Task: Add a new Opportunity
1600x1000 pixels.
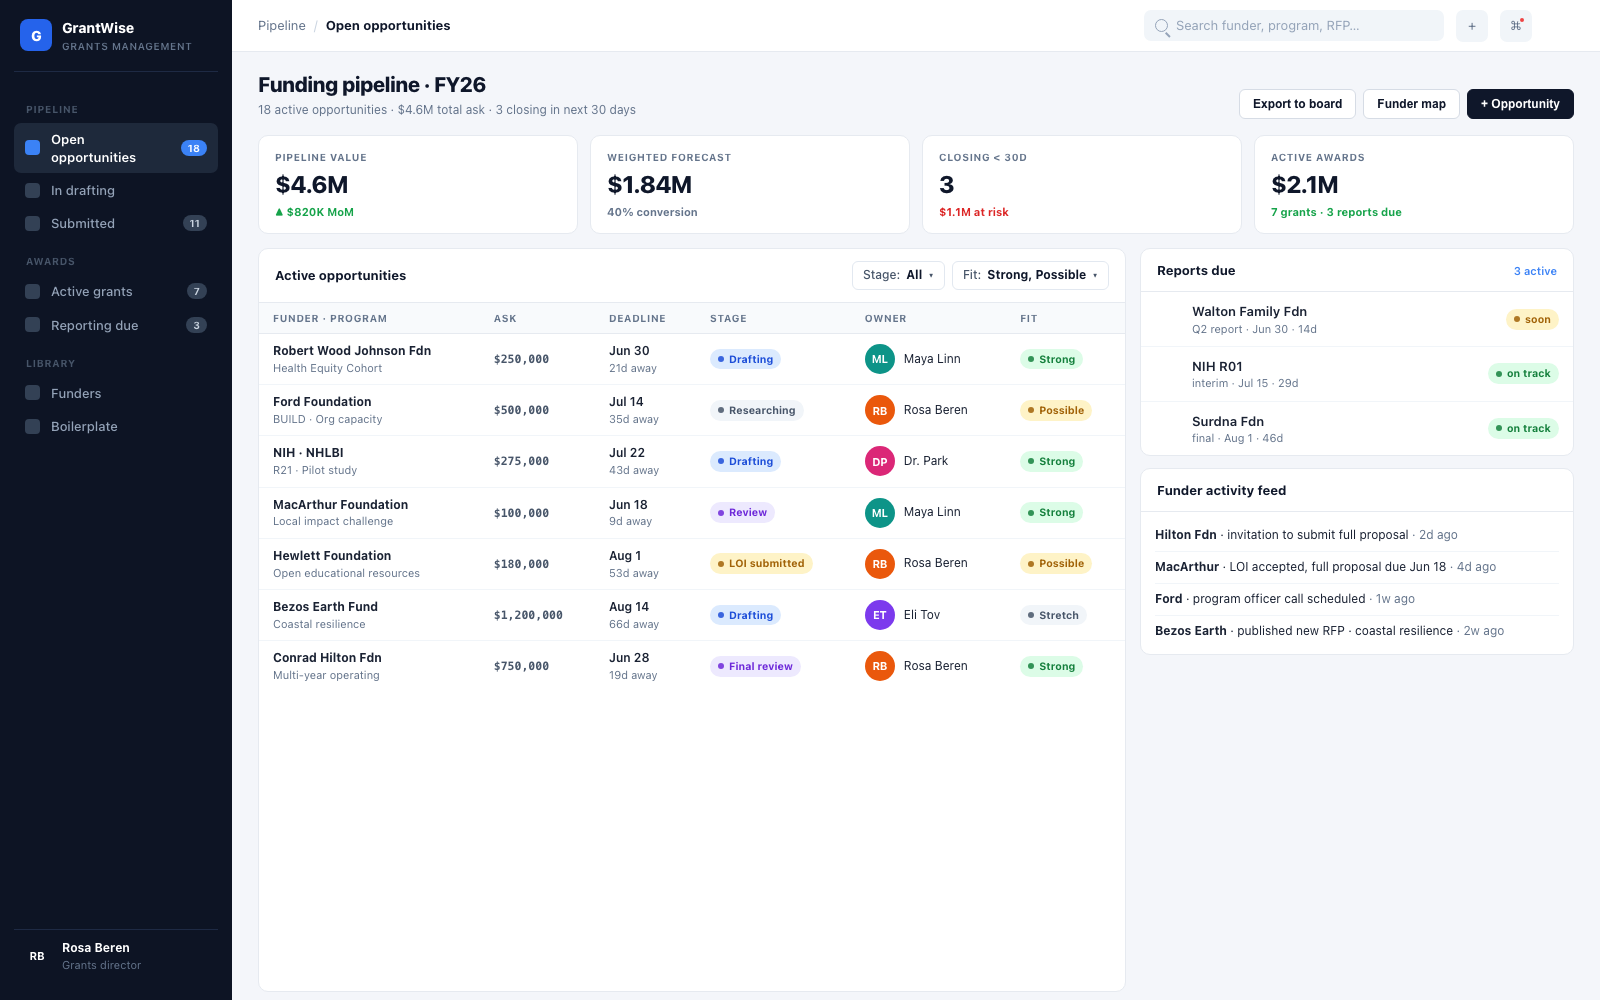Action: [x=1520, y=104]
